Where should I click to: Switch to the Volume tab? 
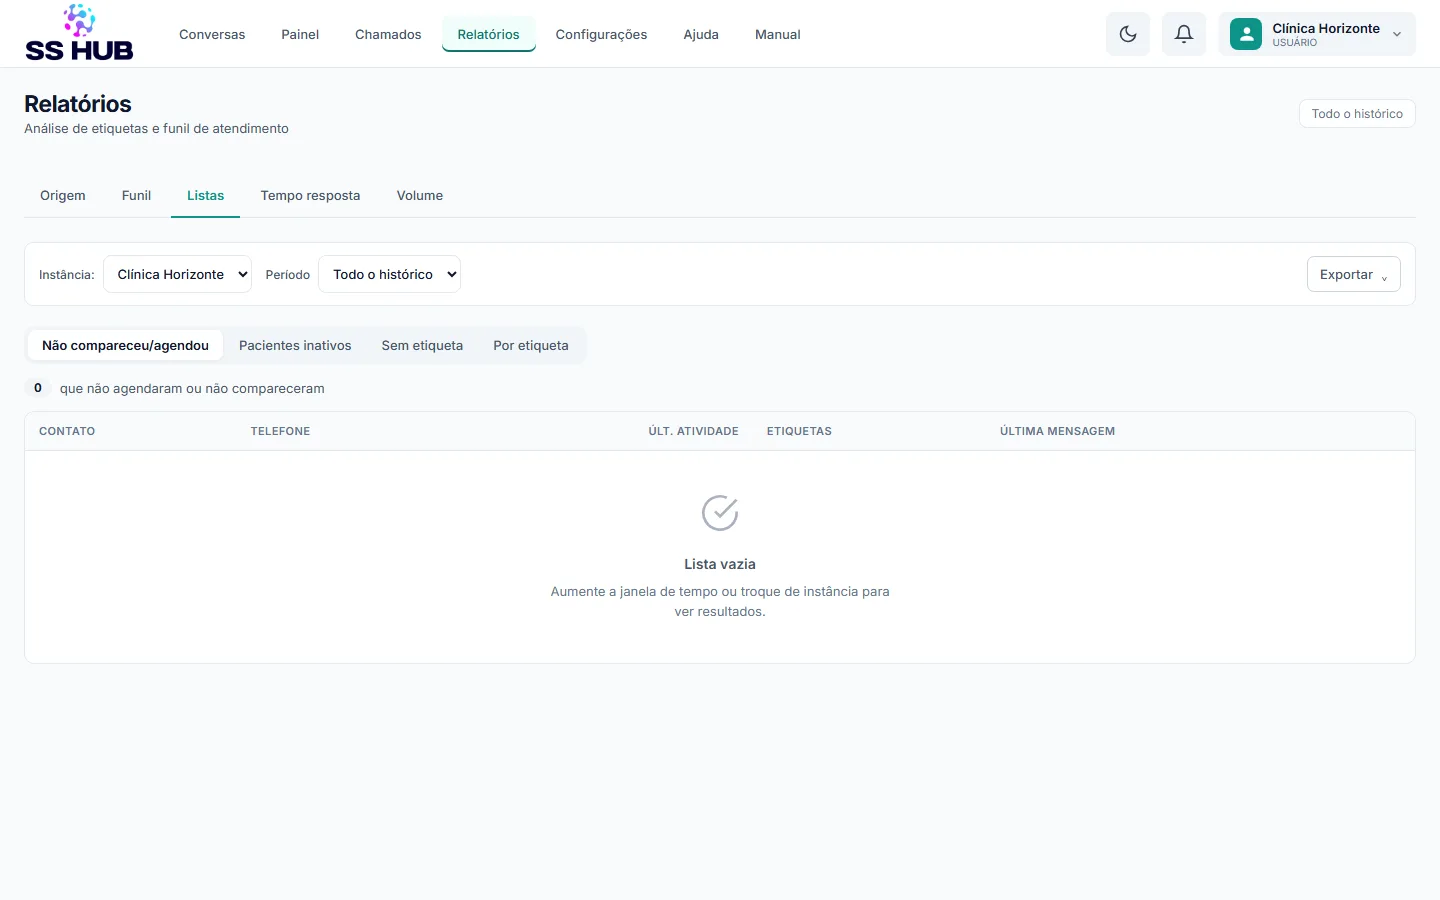point(420,196)
